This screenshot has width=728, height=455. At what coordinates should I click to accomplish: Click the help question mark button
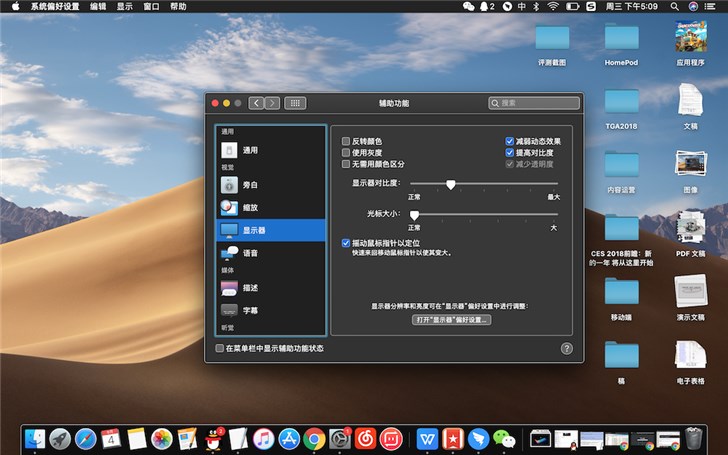click(x=566, y=348)
